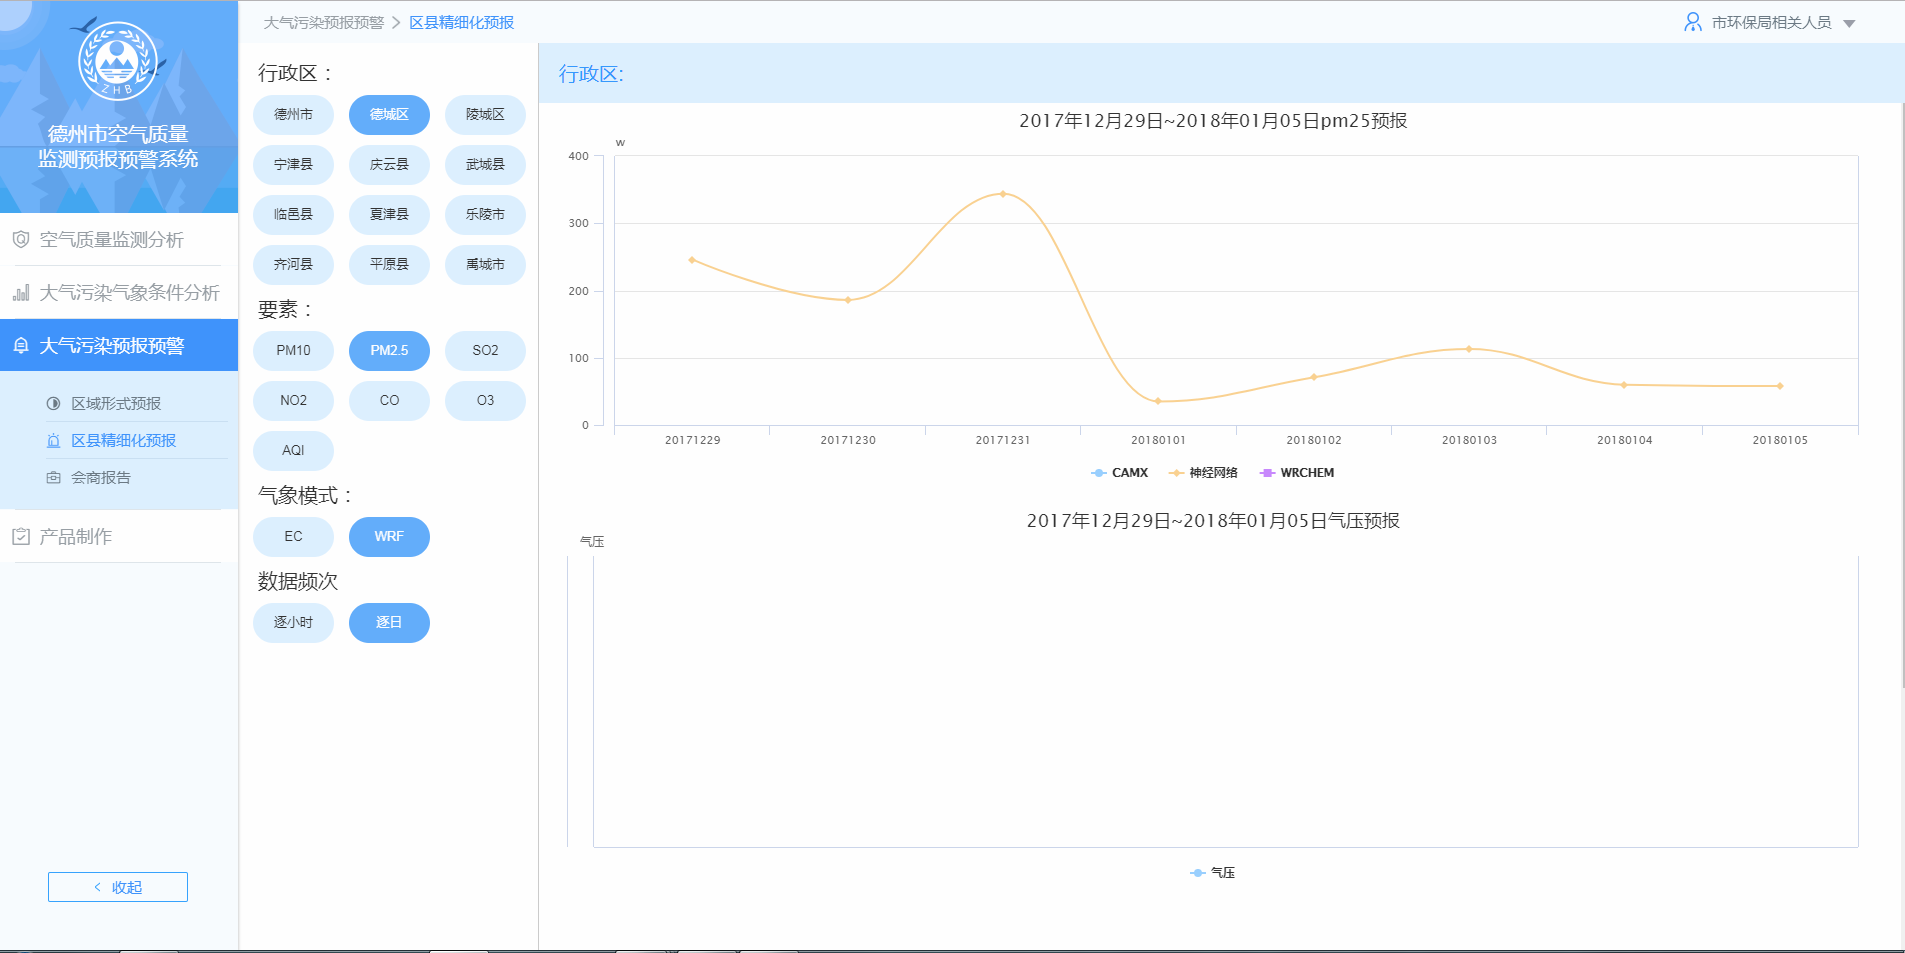The width and height of the screenshot is (1905, 953).
Task: Click the checklist icon beside 产品制作
Action: [21, 537]
